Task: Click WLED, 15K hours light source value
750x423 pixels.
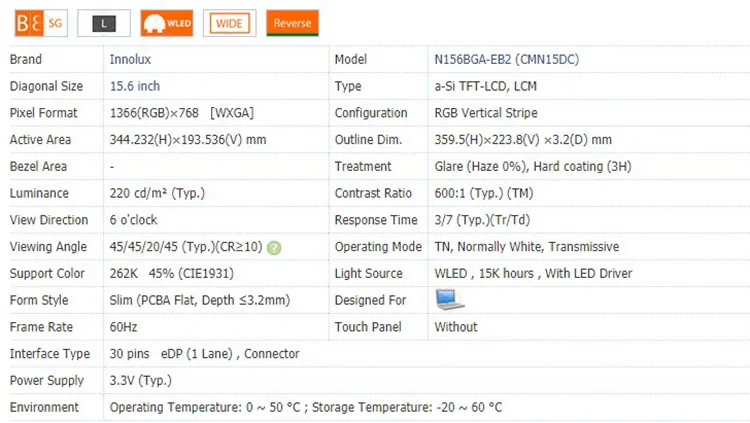Action: coord(533,274)
